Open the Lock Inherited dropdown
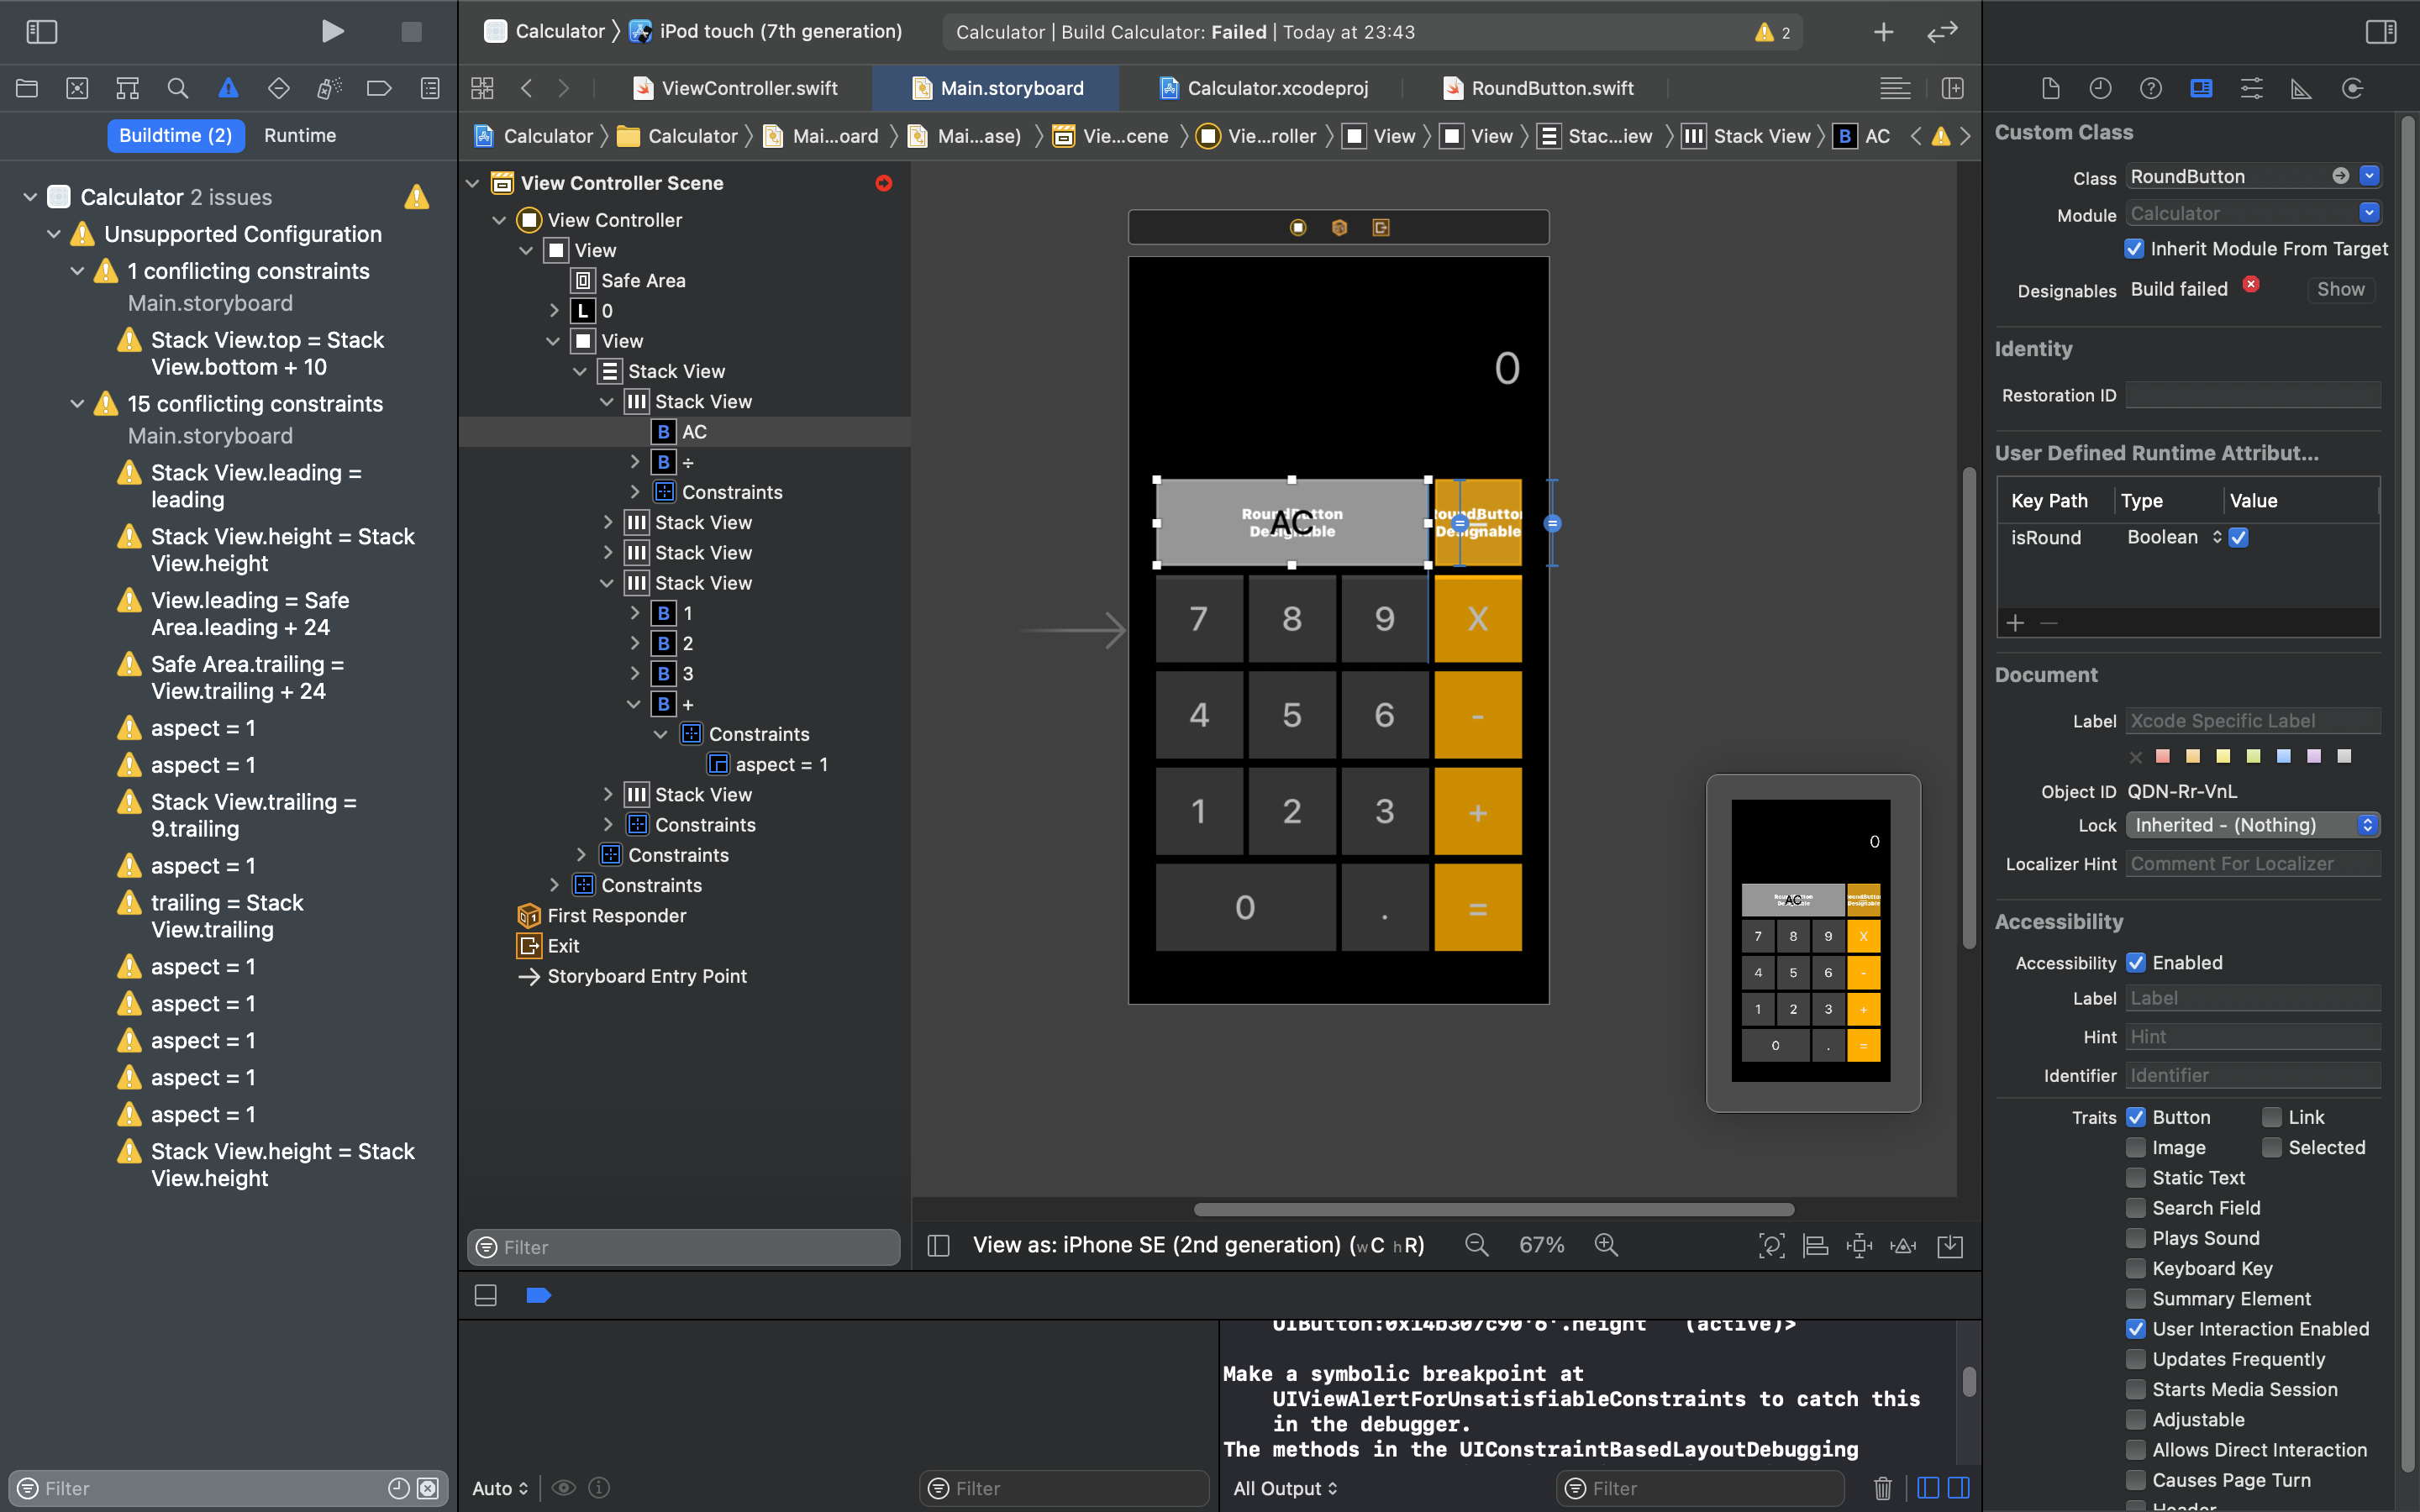 [2252, 825]
